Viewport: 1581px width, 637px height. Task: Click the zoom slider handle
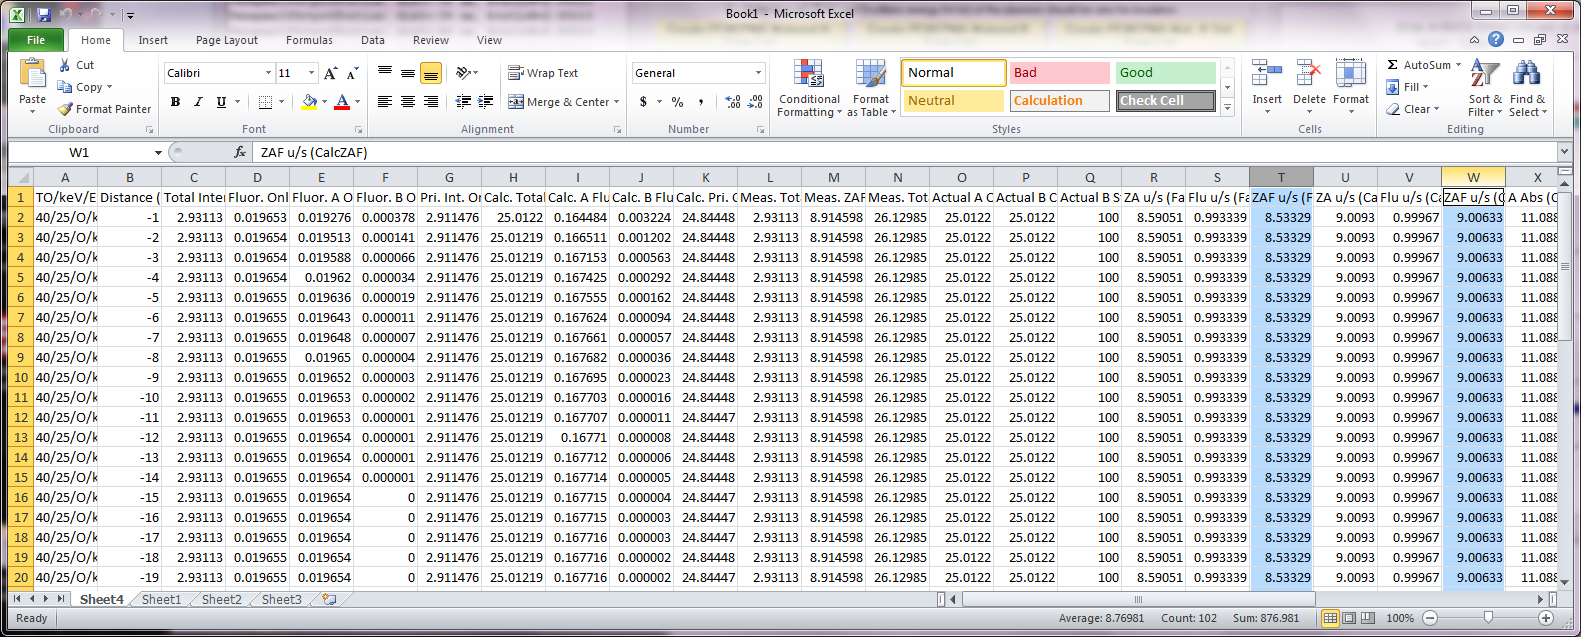1488,618
